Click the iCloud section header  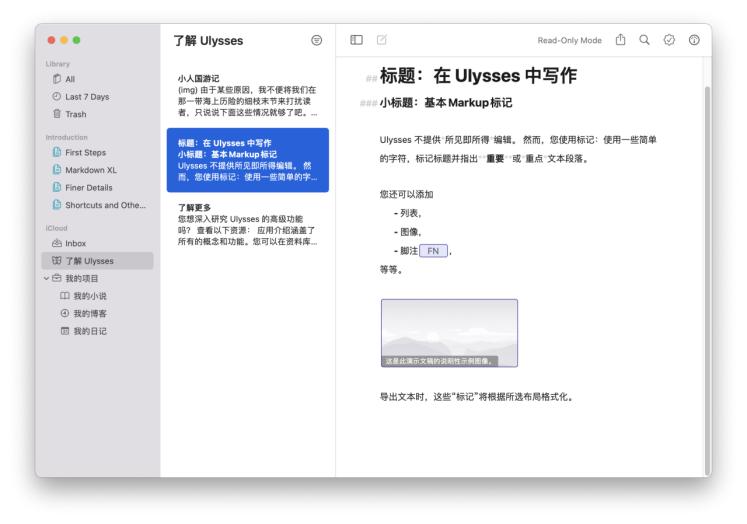click(56, 228)
